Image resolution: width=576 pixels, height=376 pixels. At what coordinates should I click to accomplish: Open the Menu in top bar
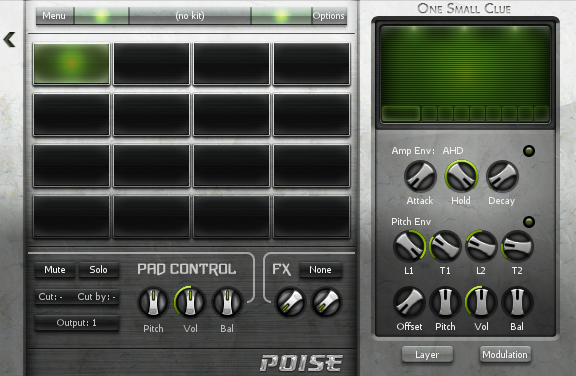coord(54,16)
